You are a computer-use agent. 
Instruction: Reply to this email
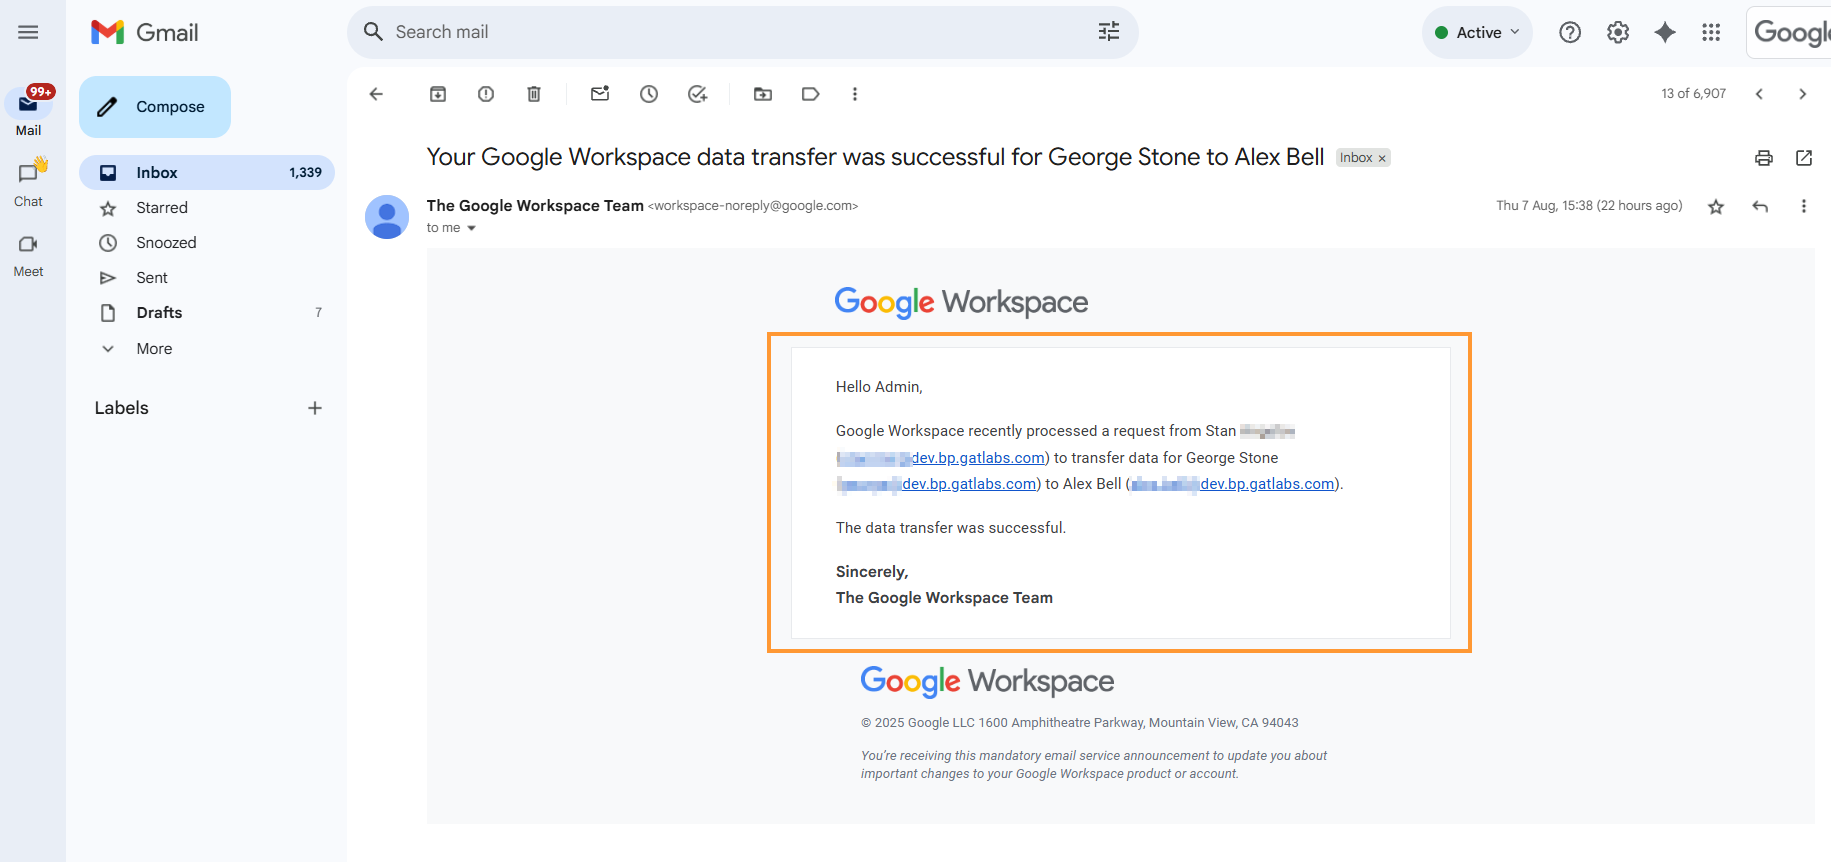click(1760, 207)
